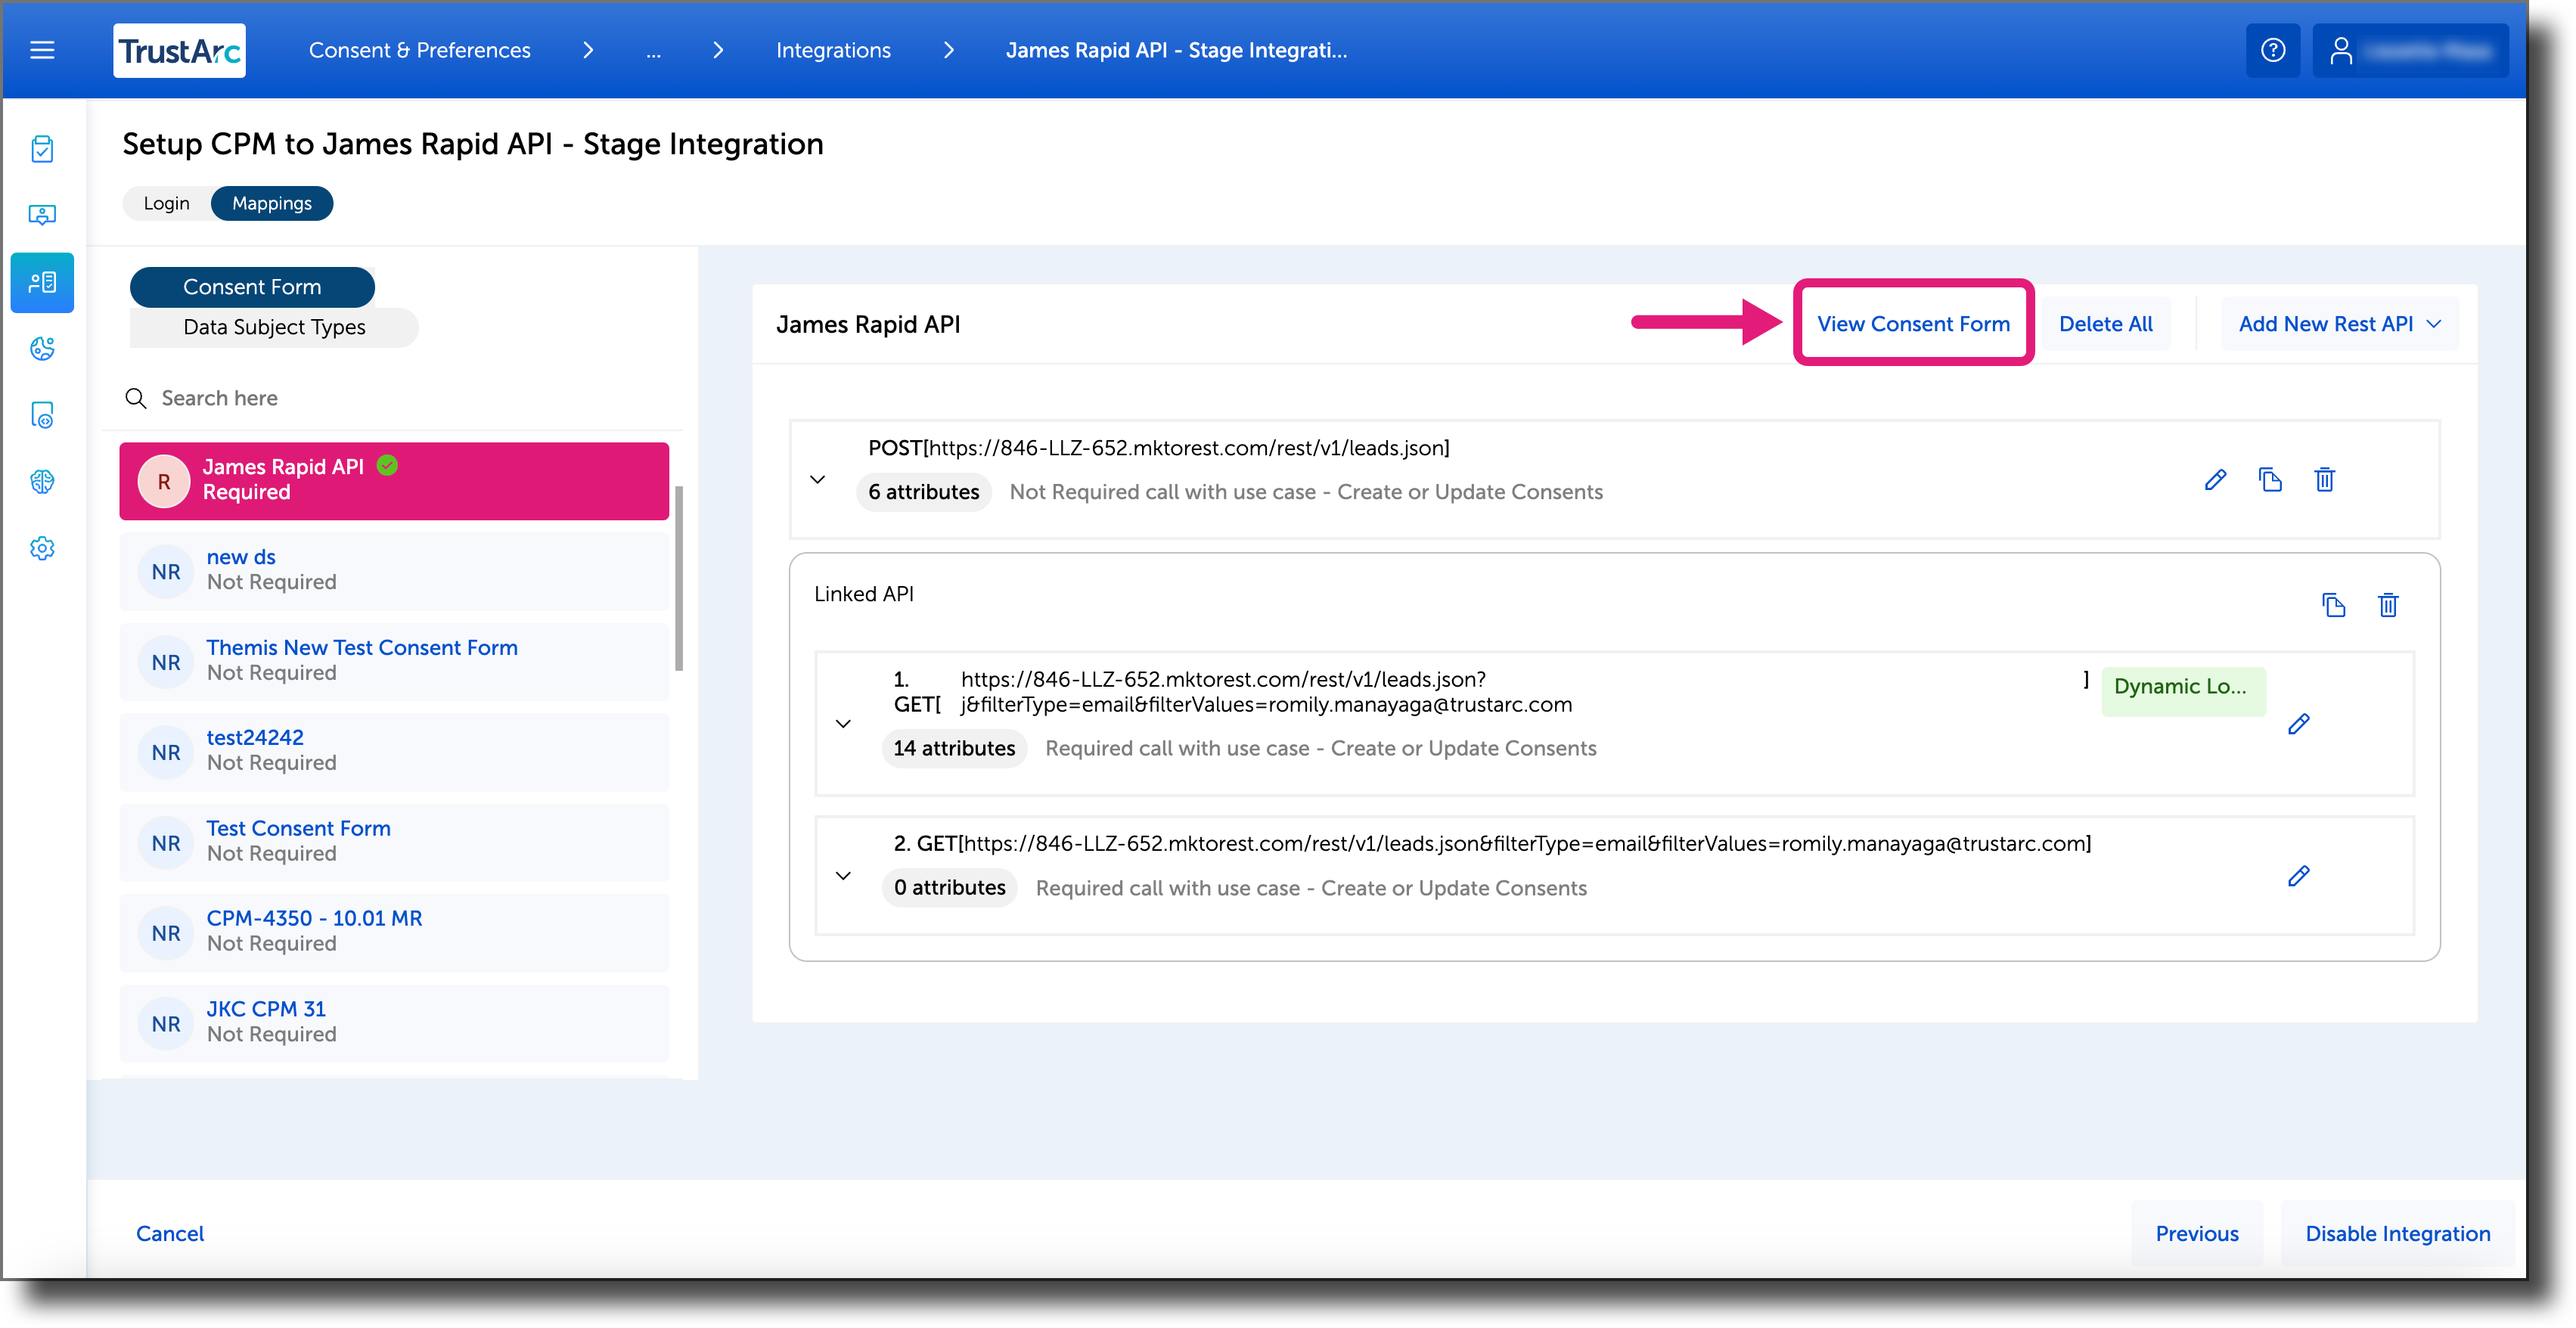The image size is (2576, 1328).
Task: Open the help question mark icon
Action: 2272,50
